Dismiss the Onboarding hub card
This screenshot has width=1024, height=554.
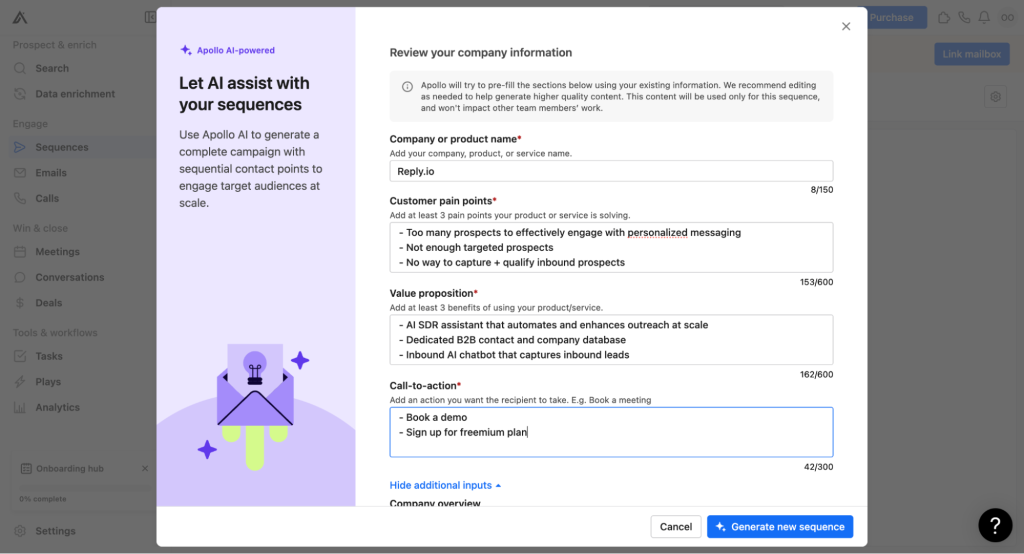point(145,468)
